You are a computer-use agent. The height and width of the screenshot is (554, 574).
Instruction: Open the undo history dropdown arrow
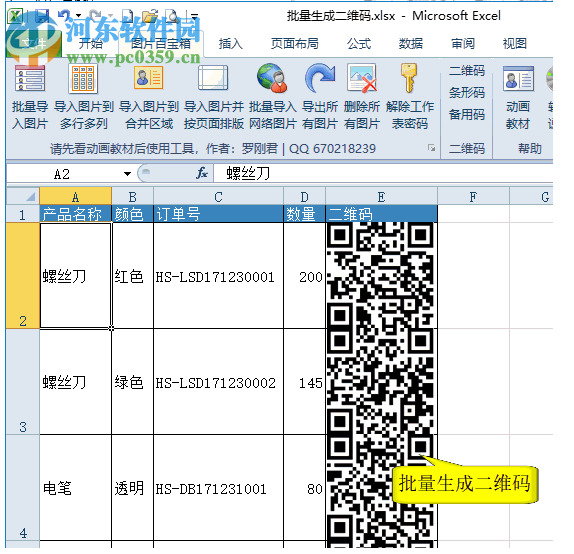tap(78, 16)
